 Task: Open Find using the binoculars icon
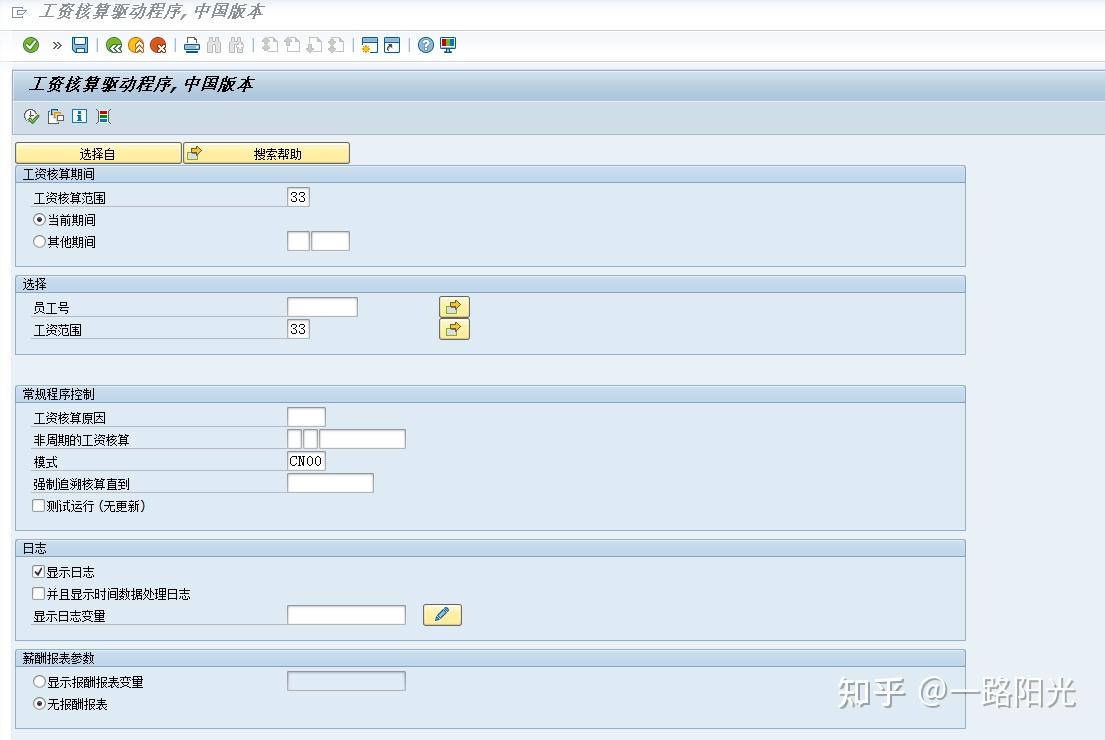click(215, 45)
